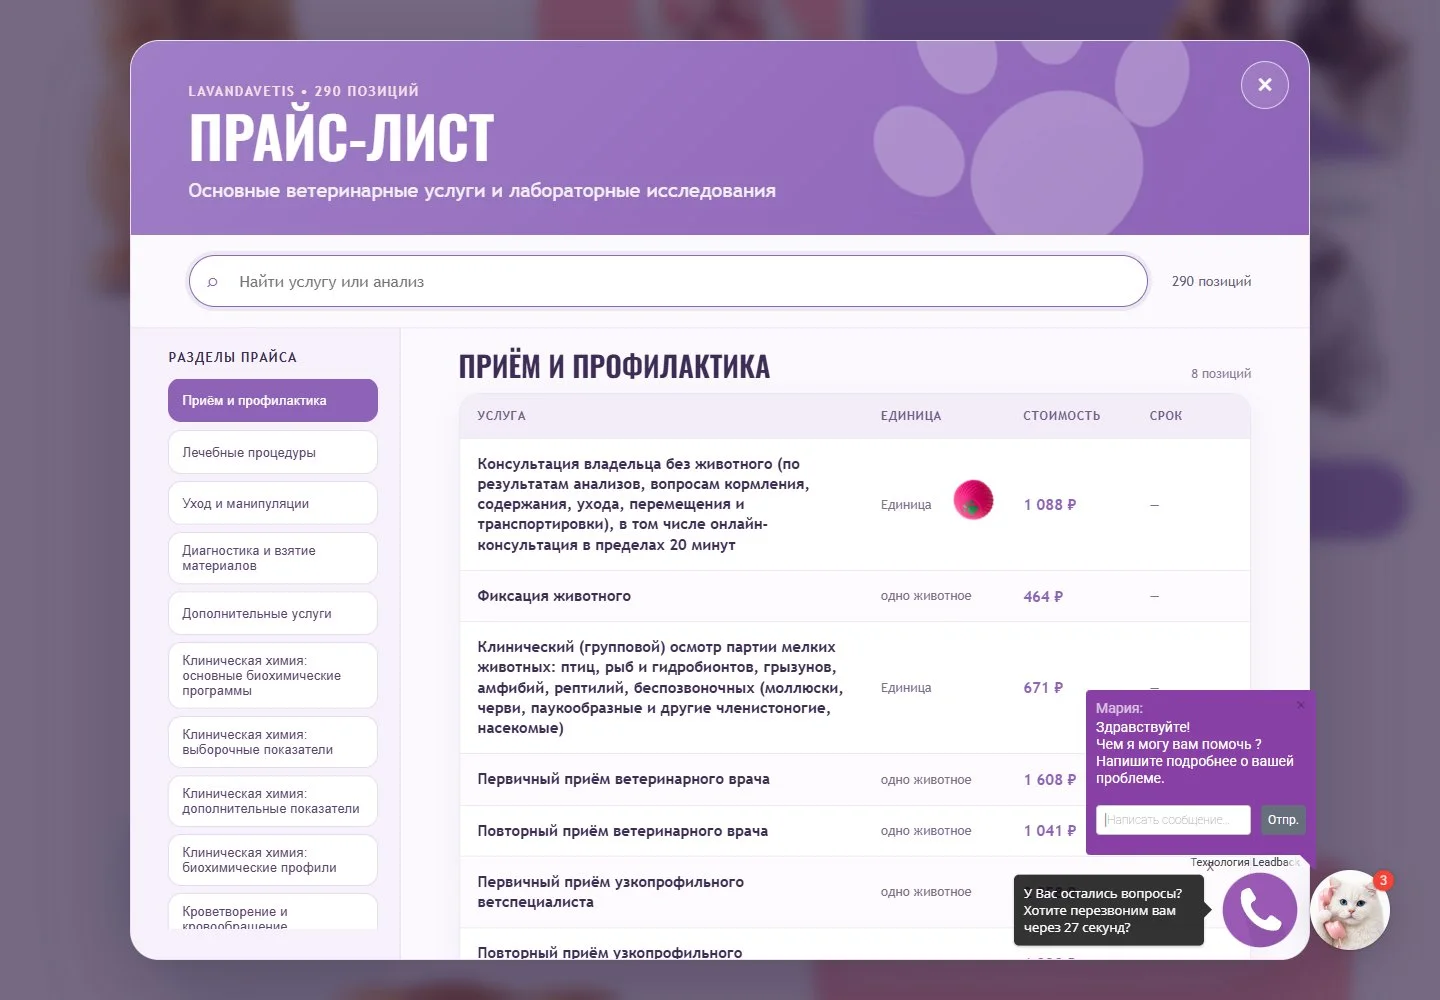Screen dimensions: 1440x1000
Task: Dismiss the callback offer tooltip
Action: pos(1209,867)
